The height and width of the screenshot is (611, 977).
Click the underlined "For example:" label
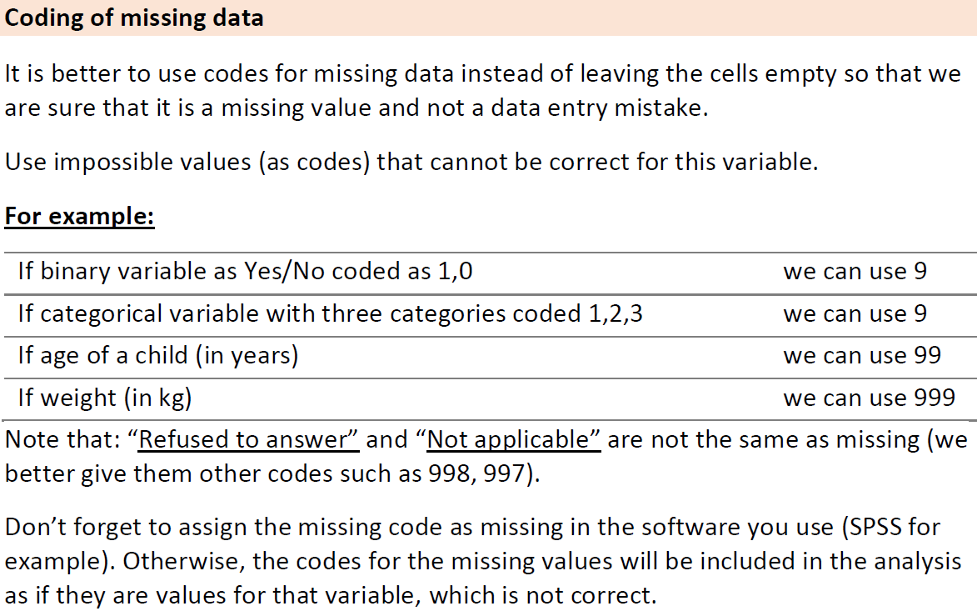point(79,216)
